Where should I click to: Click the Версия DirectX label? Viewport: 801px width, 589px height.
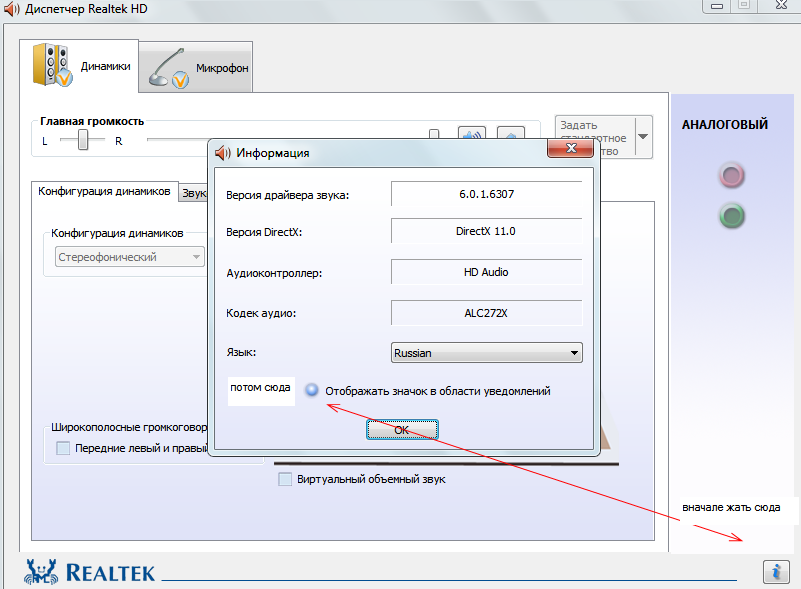click(264, 232)
